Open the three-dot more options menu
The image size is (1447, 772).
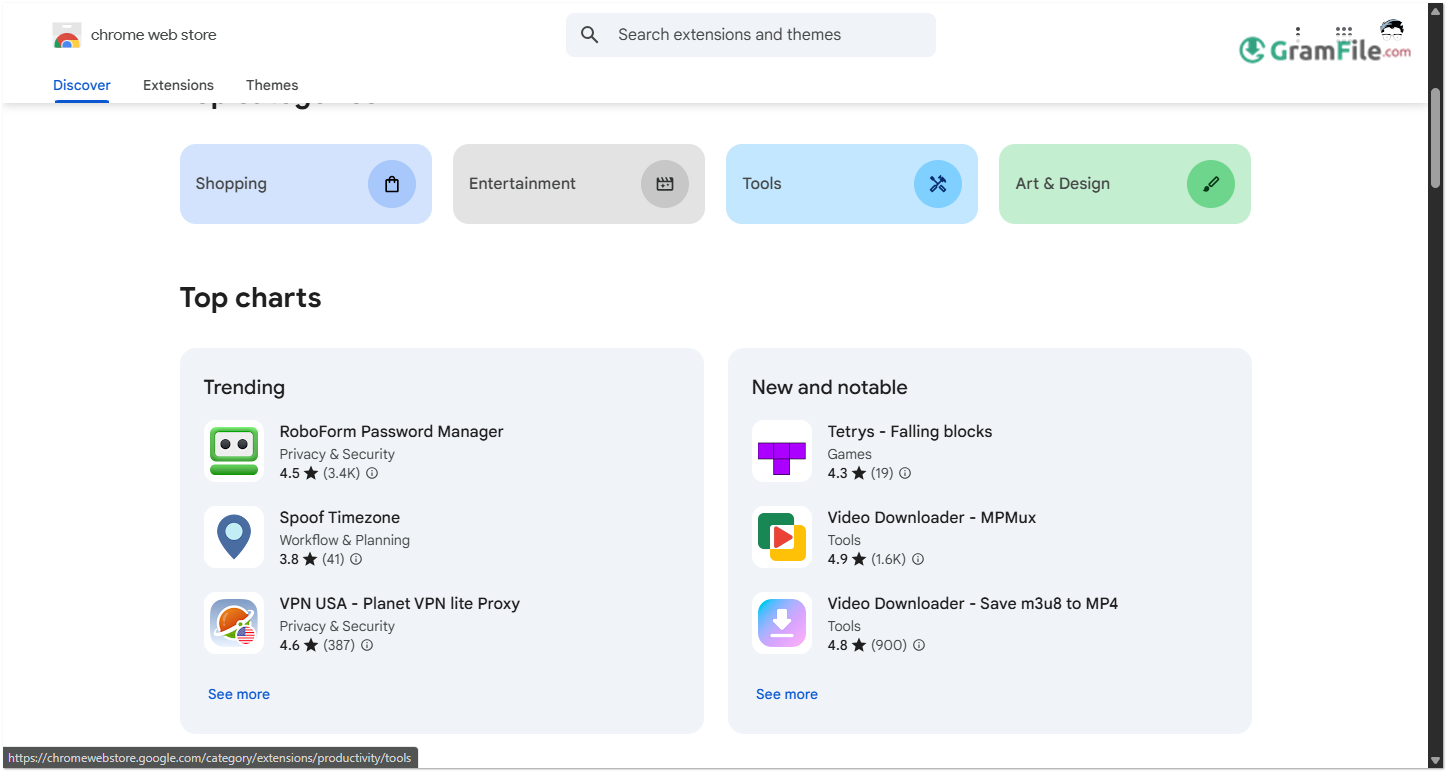pyautogui.click(x=1298, y=32)
